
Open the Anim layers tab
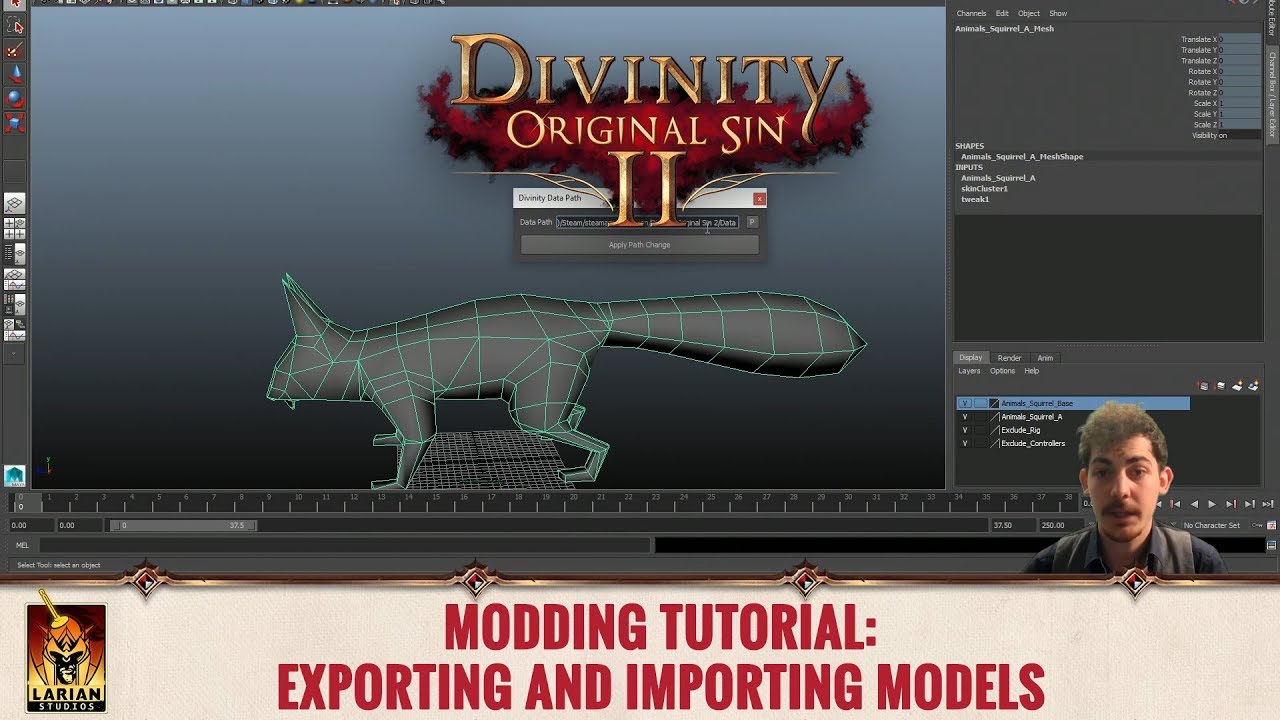pyautogui.click(x=1045, y=358)
